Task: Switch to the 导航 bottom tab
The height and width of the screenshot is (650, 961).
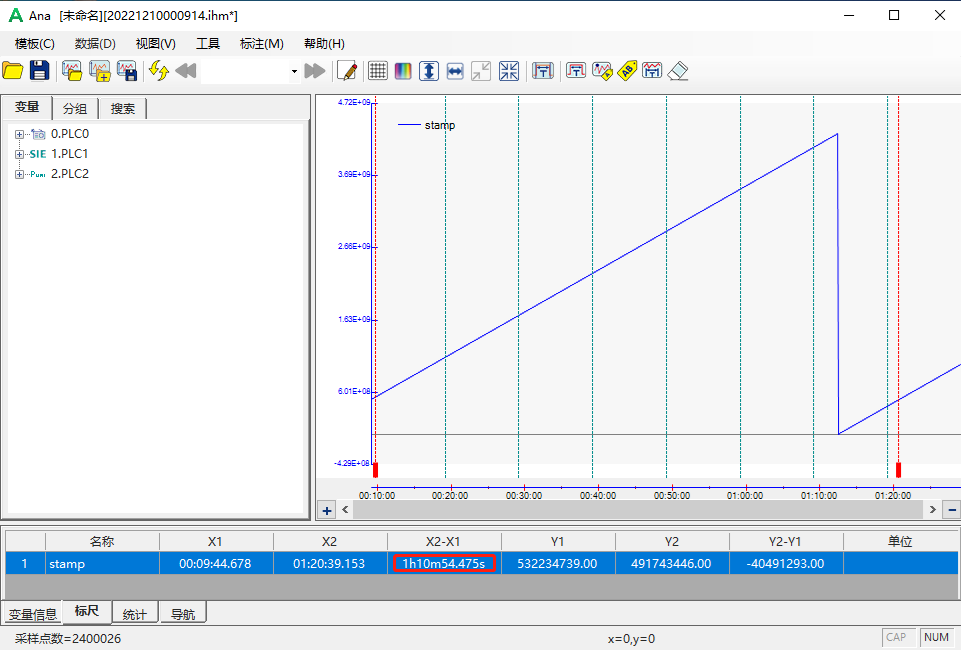Action: pos(183,614)
